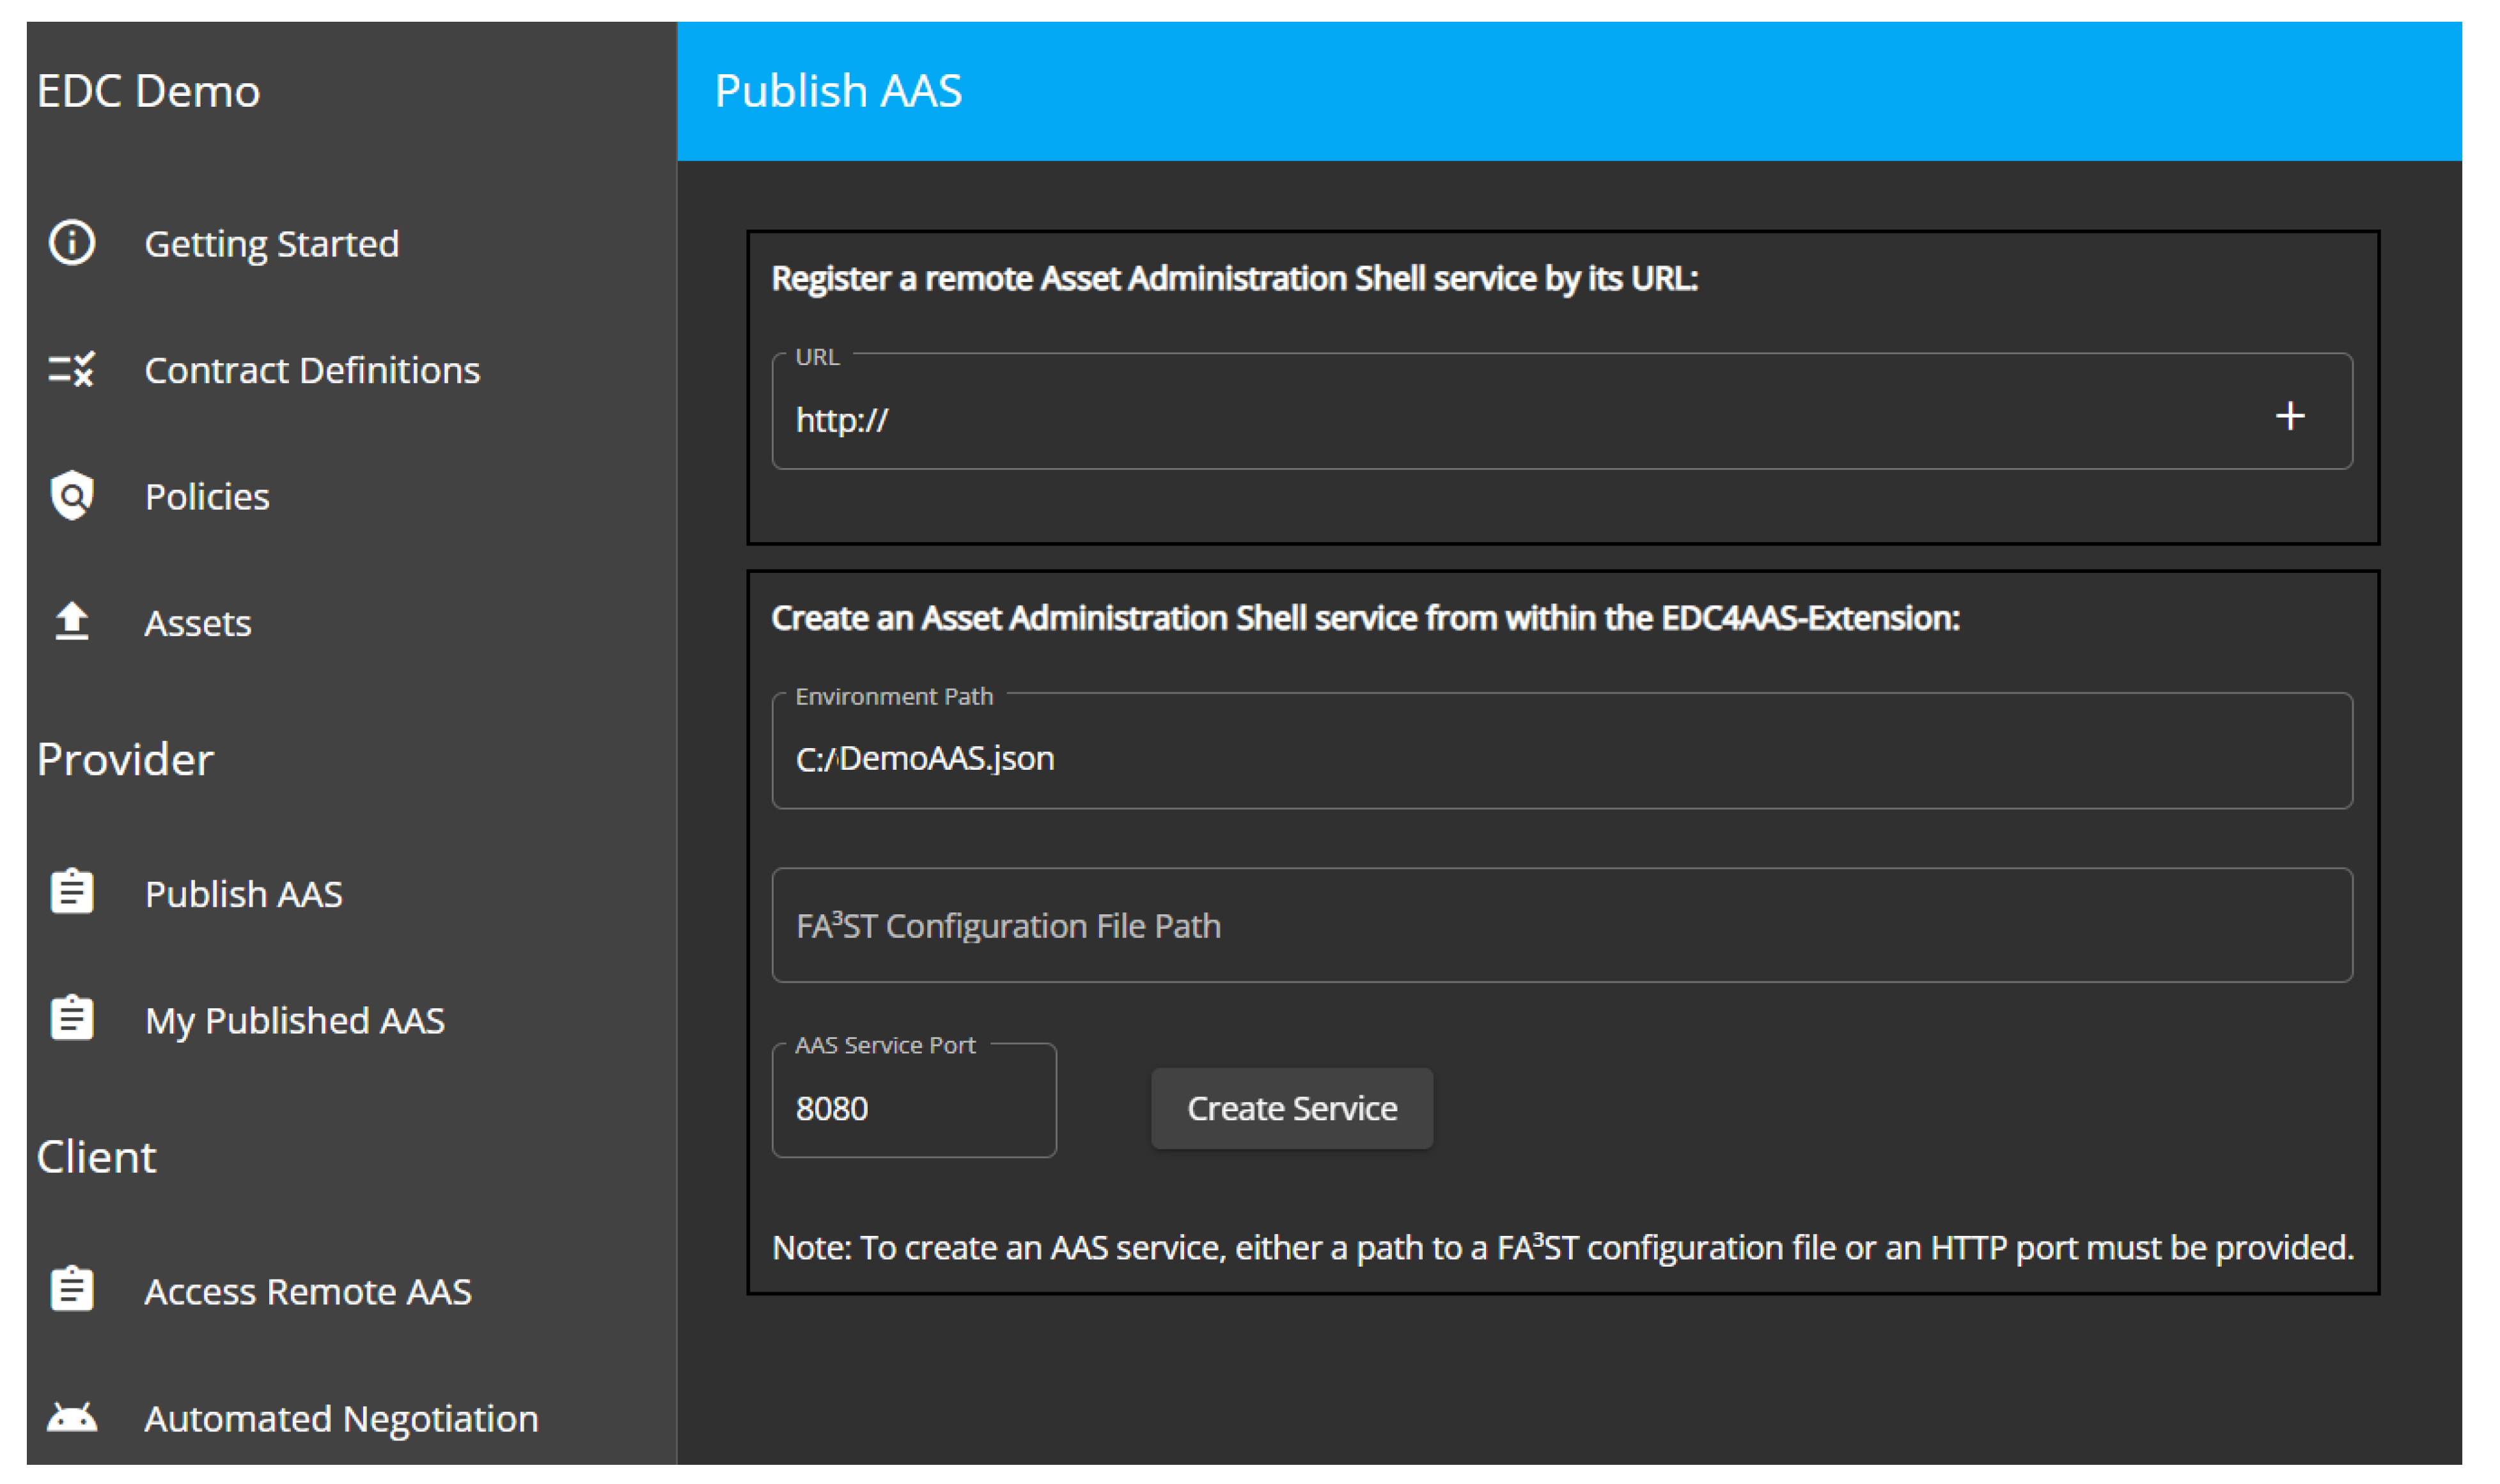This screenshot has height=1484, width=2500.
Task: Navigate to My Published AAS
Action: pyautogui.click(x=294, y=1020)
